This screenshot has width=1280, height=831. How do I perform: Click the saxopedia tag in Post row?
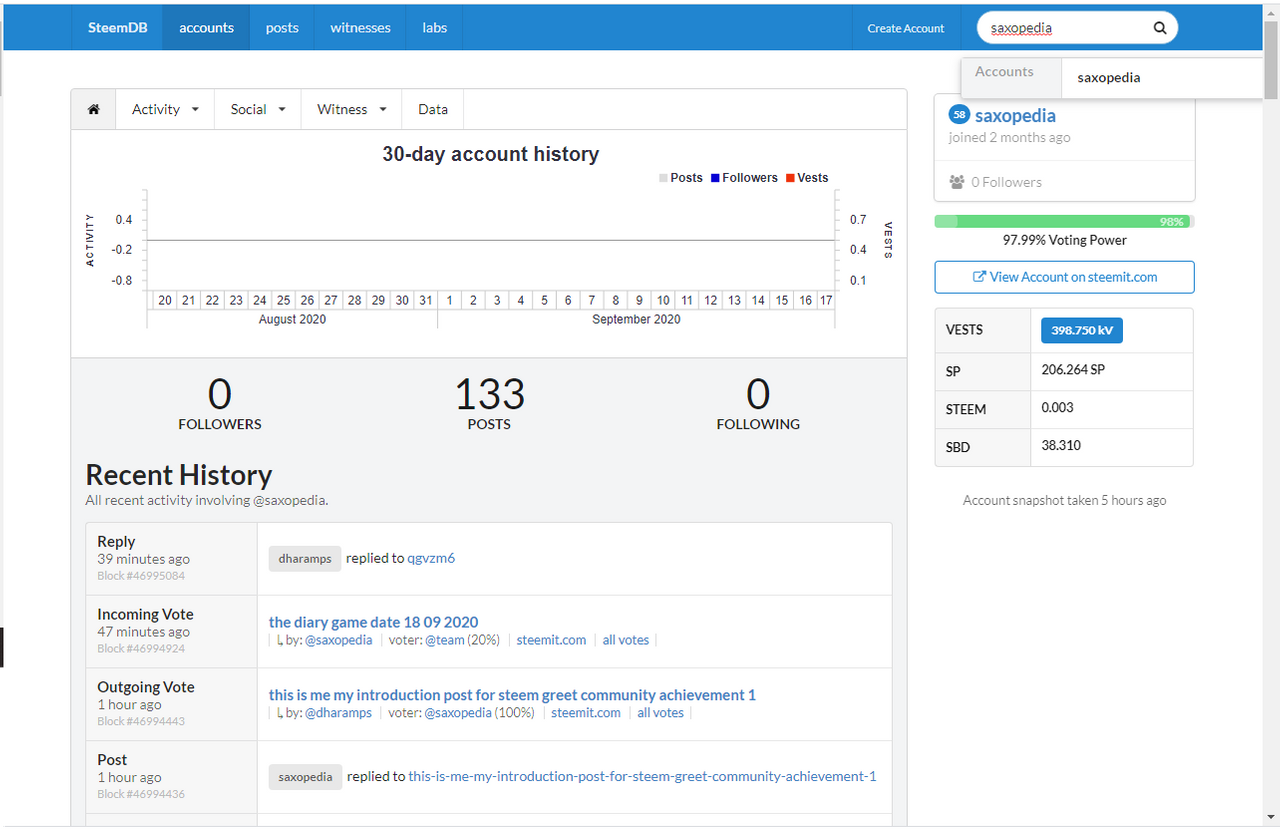click(305, 777)
